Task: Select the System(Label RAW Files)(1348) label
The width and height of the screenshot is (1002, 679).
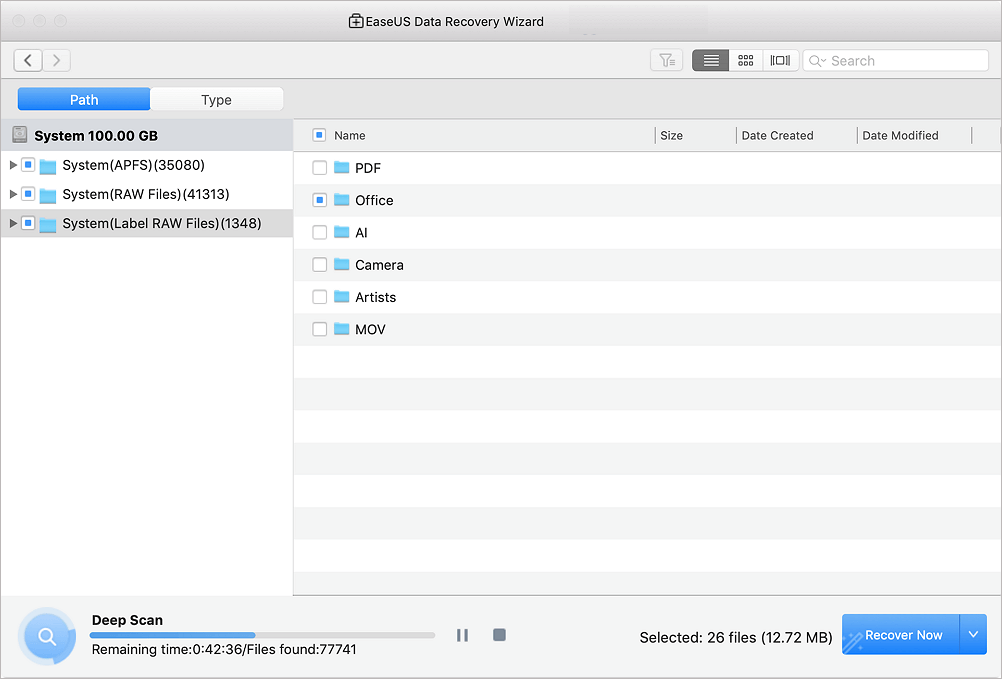Action: [x=162, y=223]
